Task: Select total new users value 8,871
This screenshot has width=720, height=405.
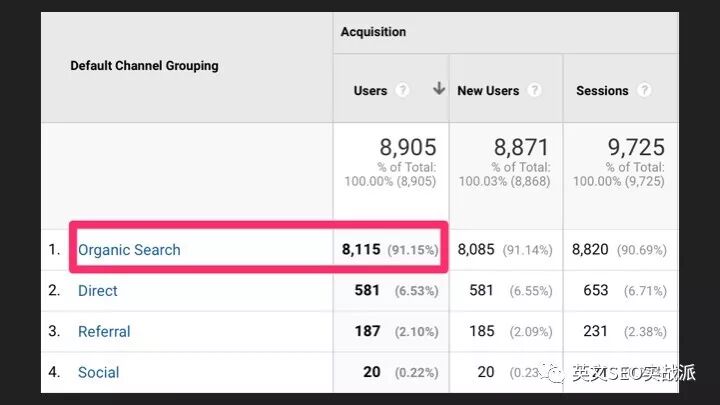Action: pos(522,147)
